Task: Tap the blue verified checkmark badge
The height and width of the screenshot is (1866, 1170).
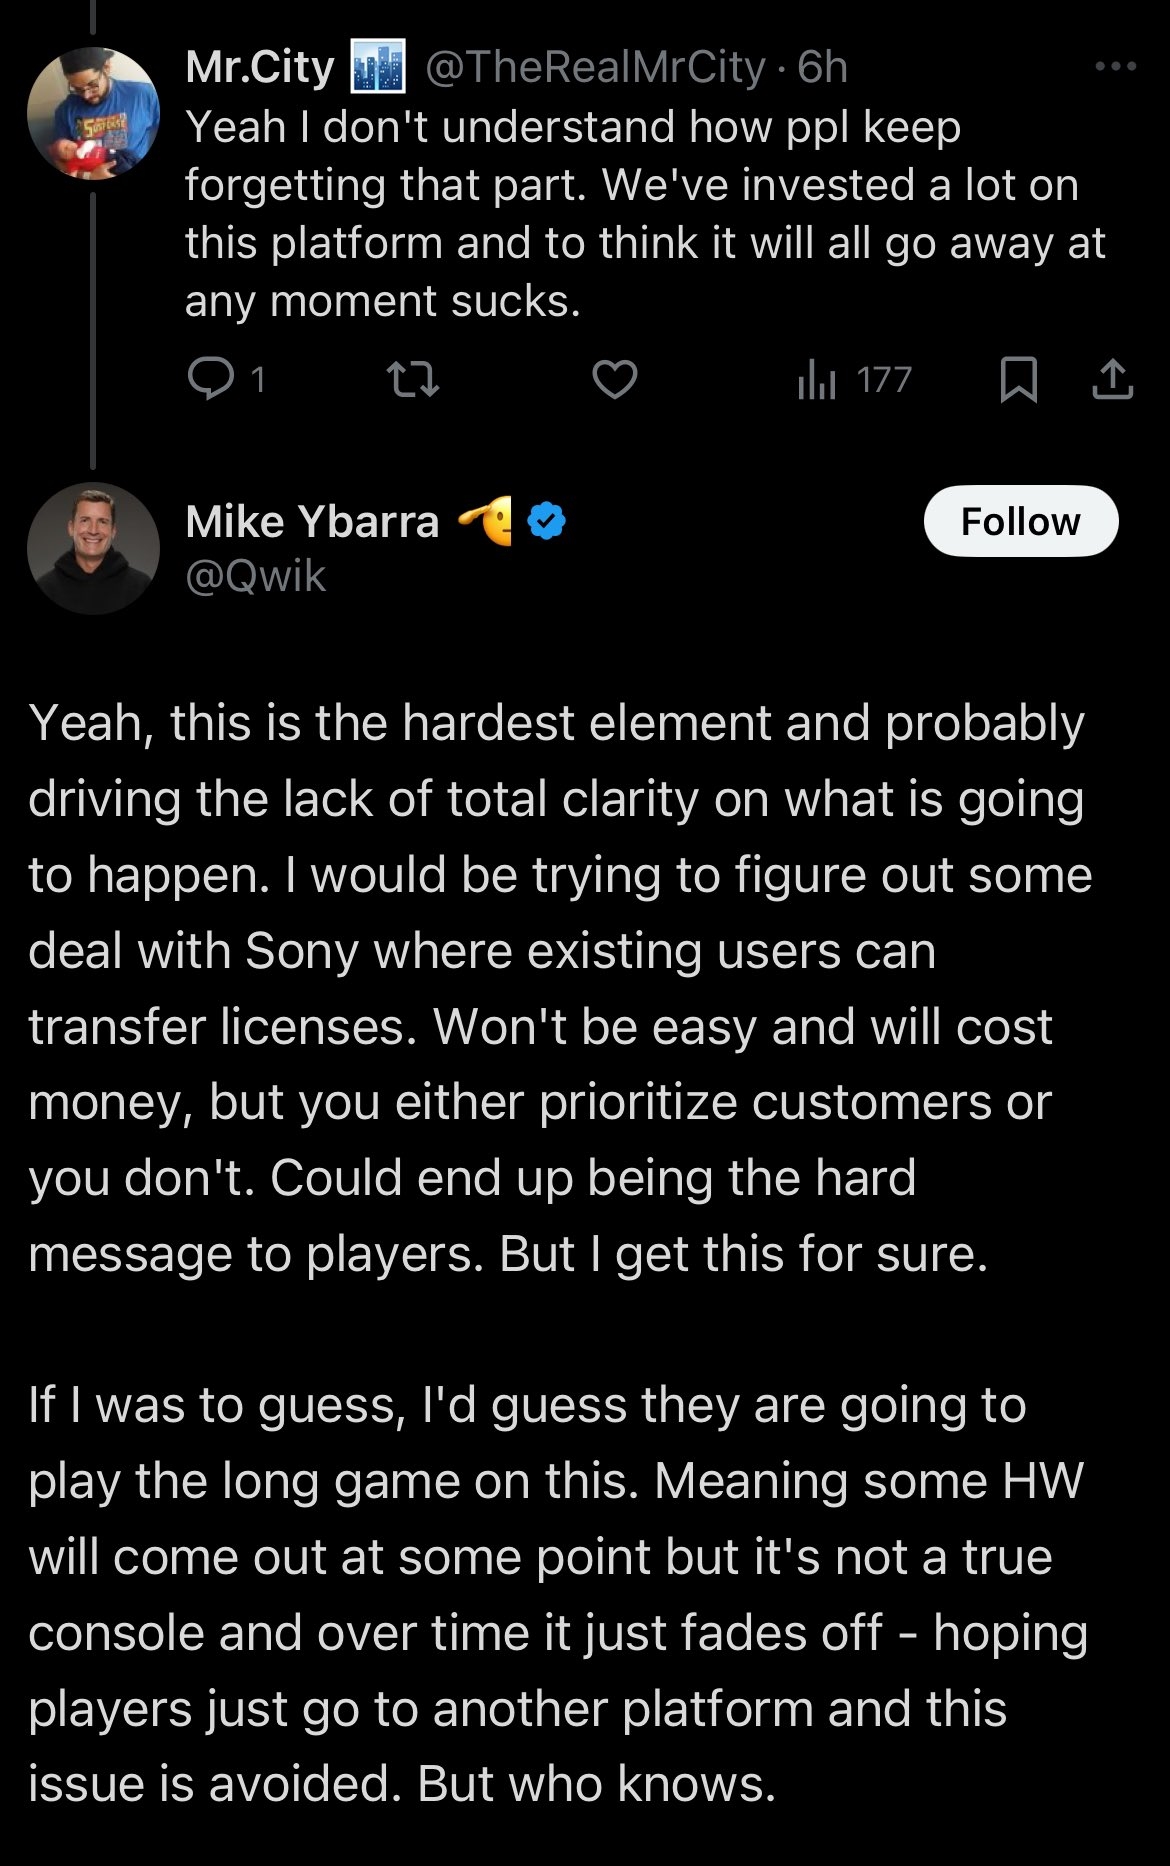Action: tap(546, 521)
